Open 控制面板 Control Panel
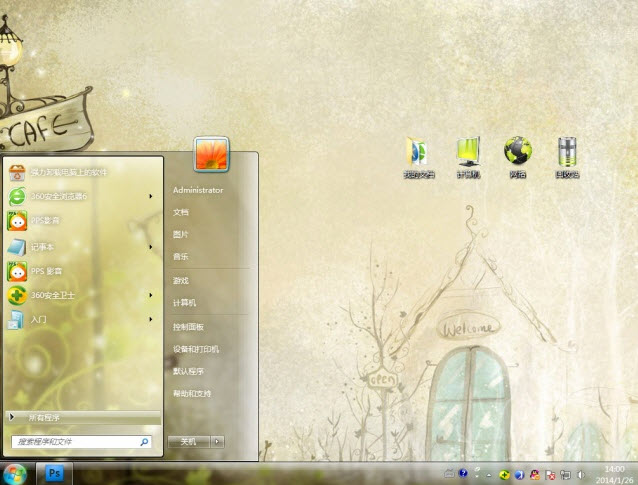 [188, 327]
